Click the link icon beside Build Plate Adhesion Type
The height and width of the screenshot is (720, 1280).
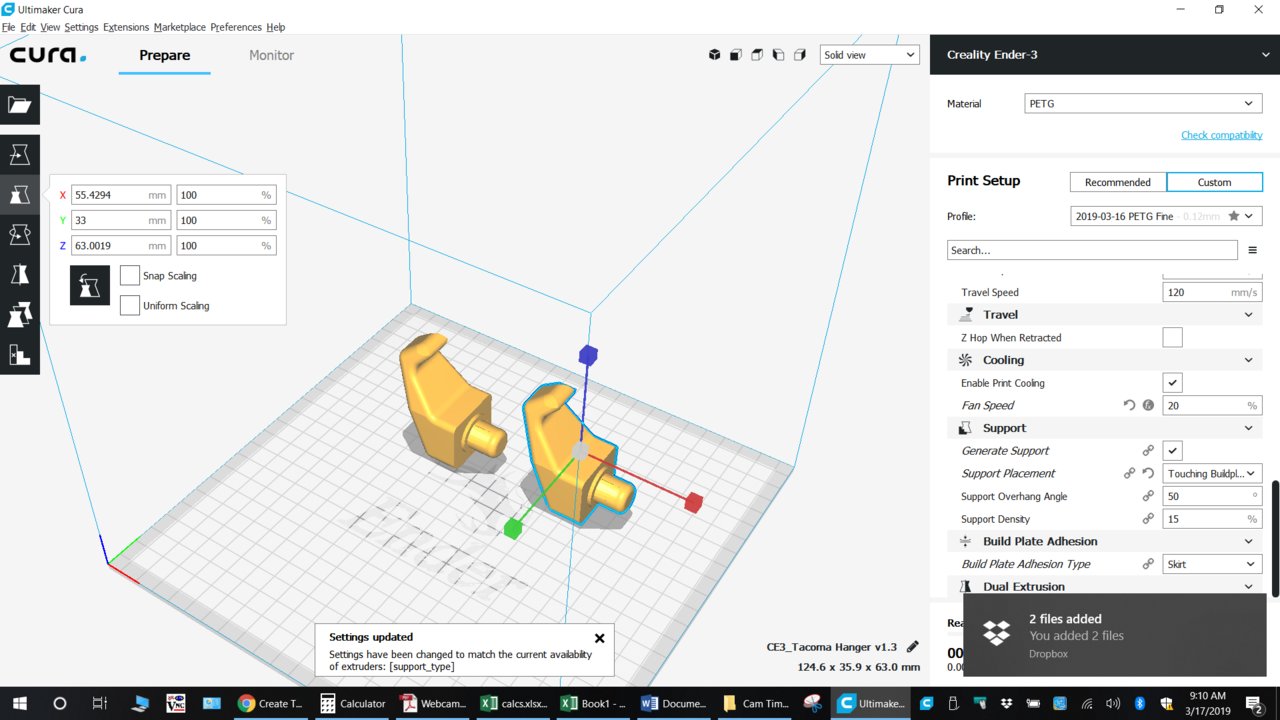[x=1148, y=564]
